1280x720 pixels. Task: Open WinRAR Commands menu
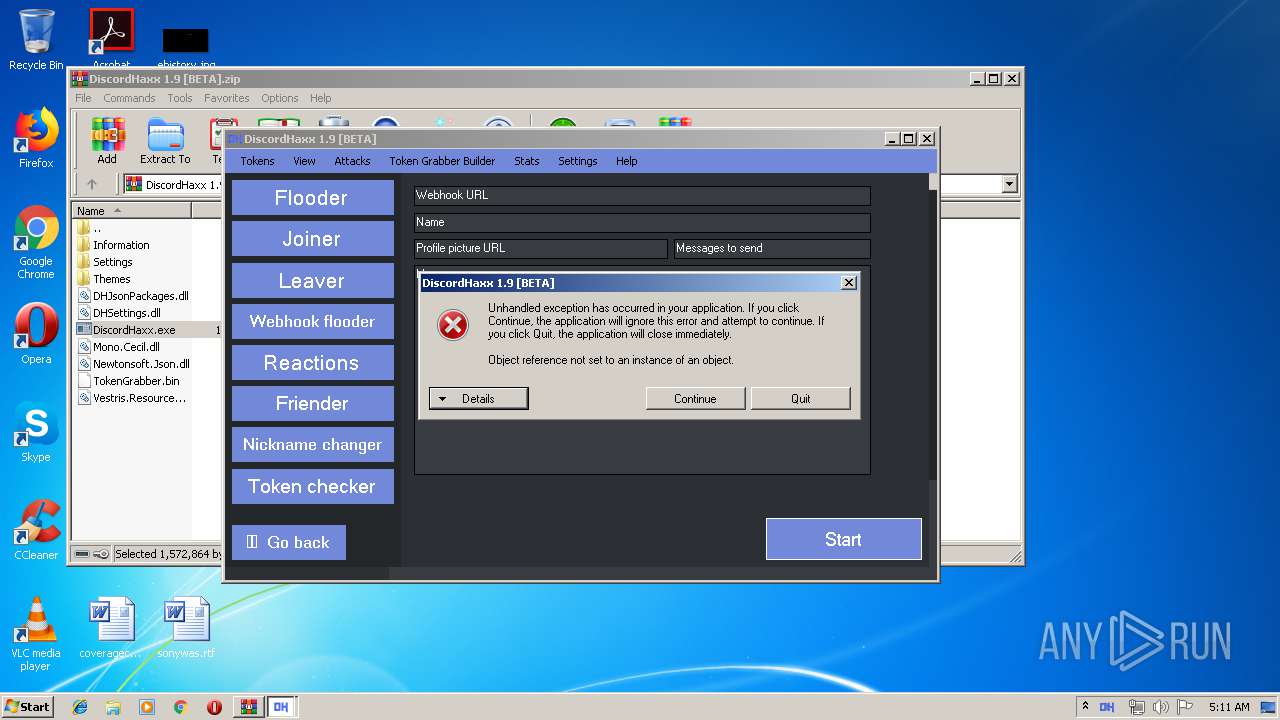click(x=129, y=98)
